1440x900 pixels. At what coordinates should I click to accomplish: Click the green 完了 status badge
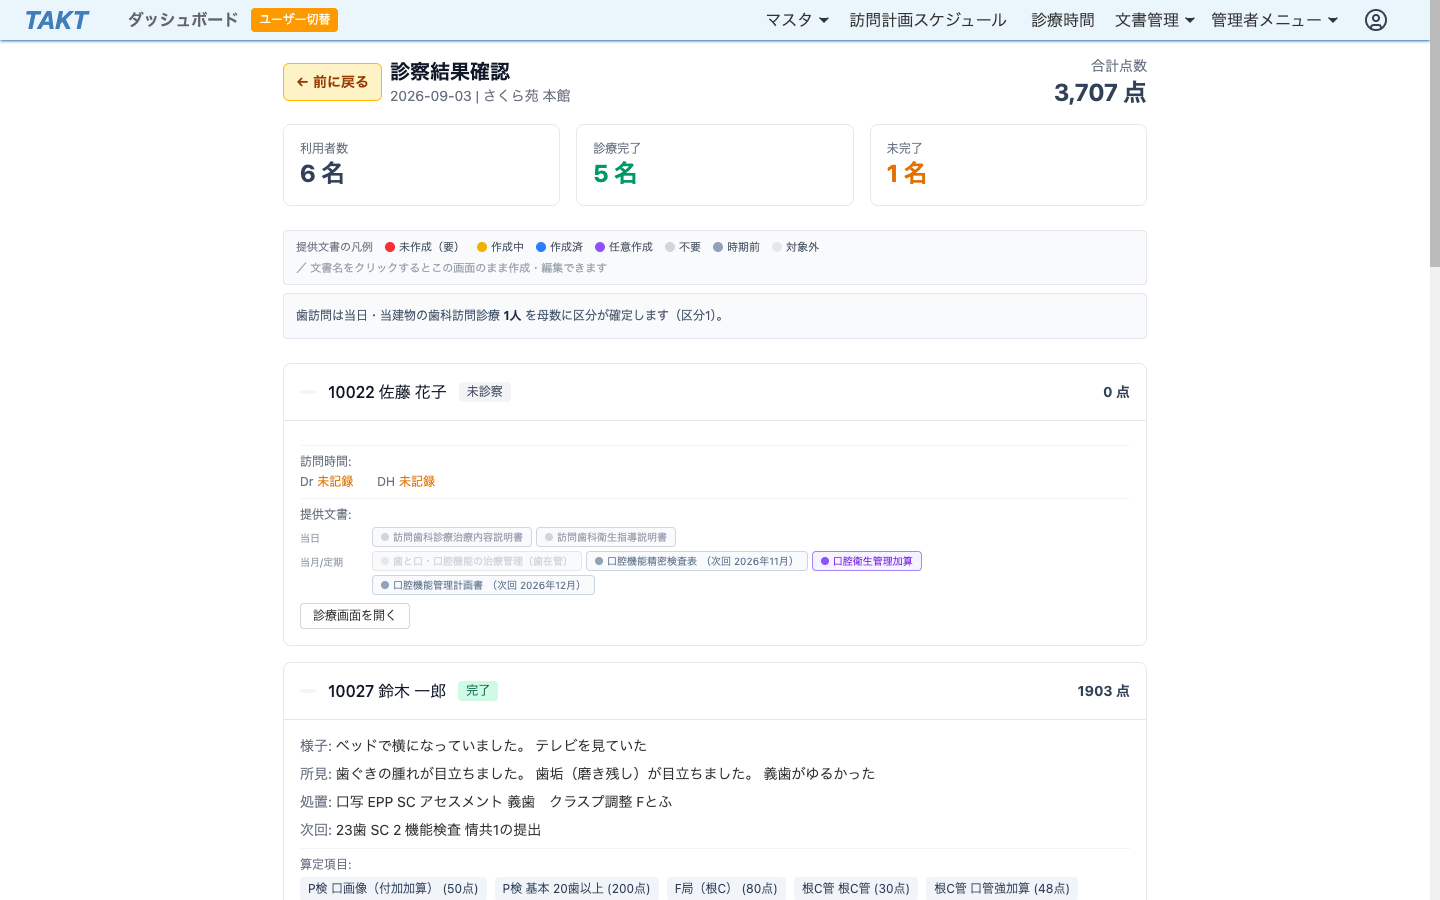(478, 691)
